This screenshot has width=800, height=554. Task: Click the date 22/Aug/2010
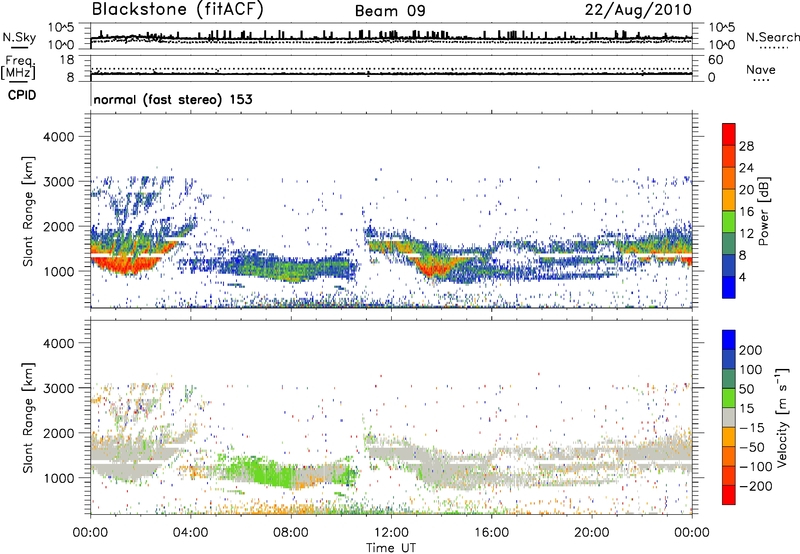638,10
